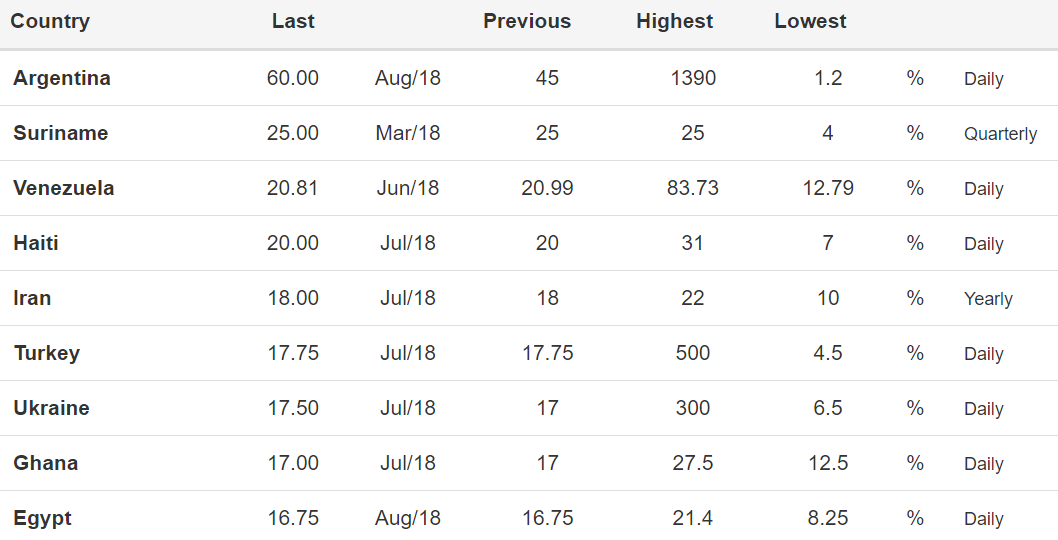Select Ghana from the table
The width and height of the screenshot is (1058, 540).
click(45, 463)
